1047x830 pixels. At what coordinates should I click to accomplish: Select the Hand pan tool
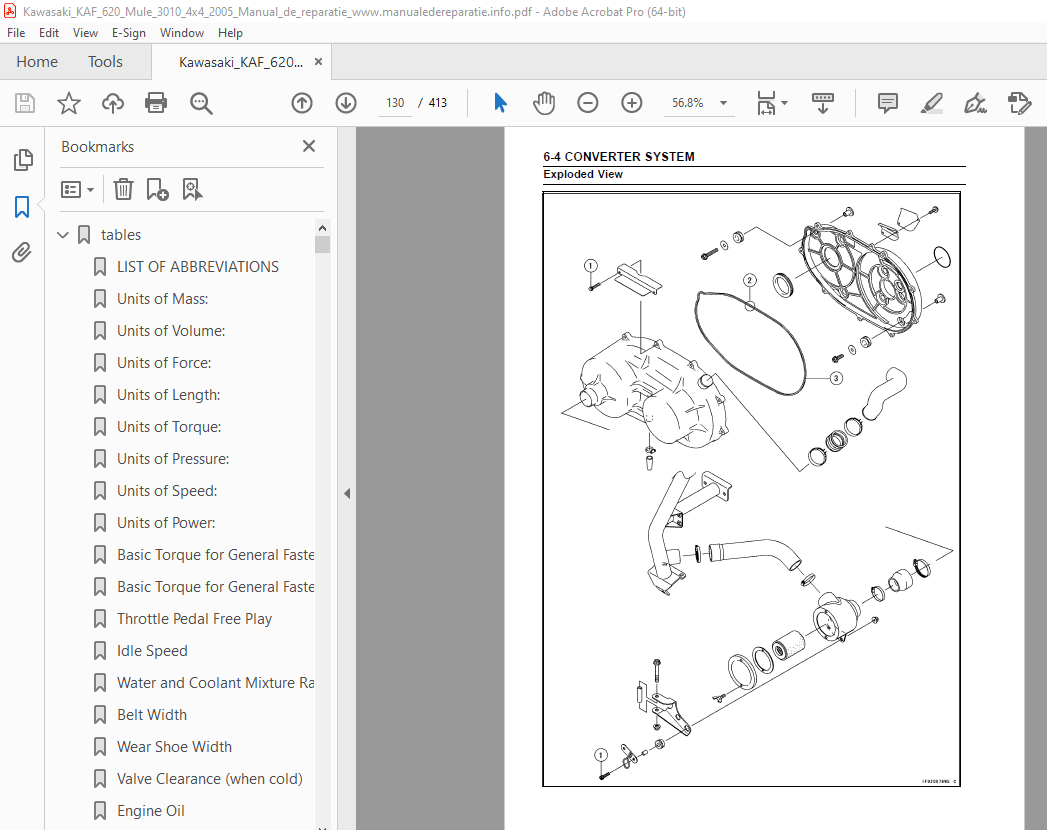coord(543,103)
